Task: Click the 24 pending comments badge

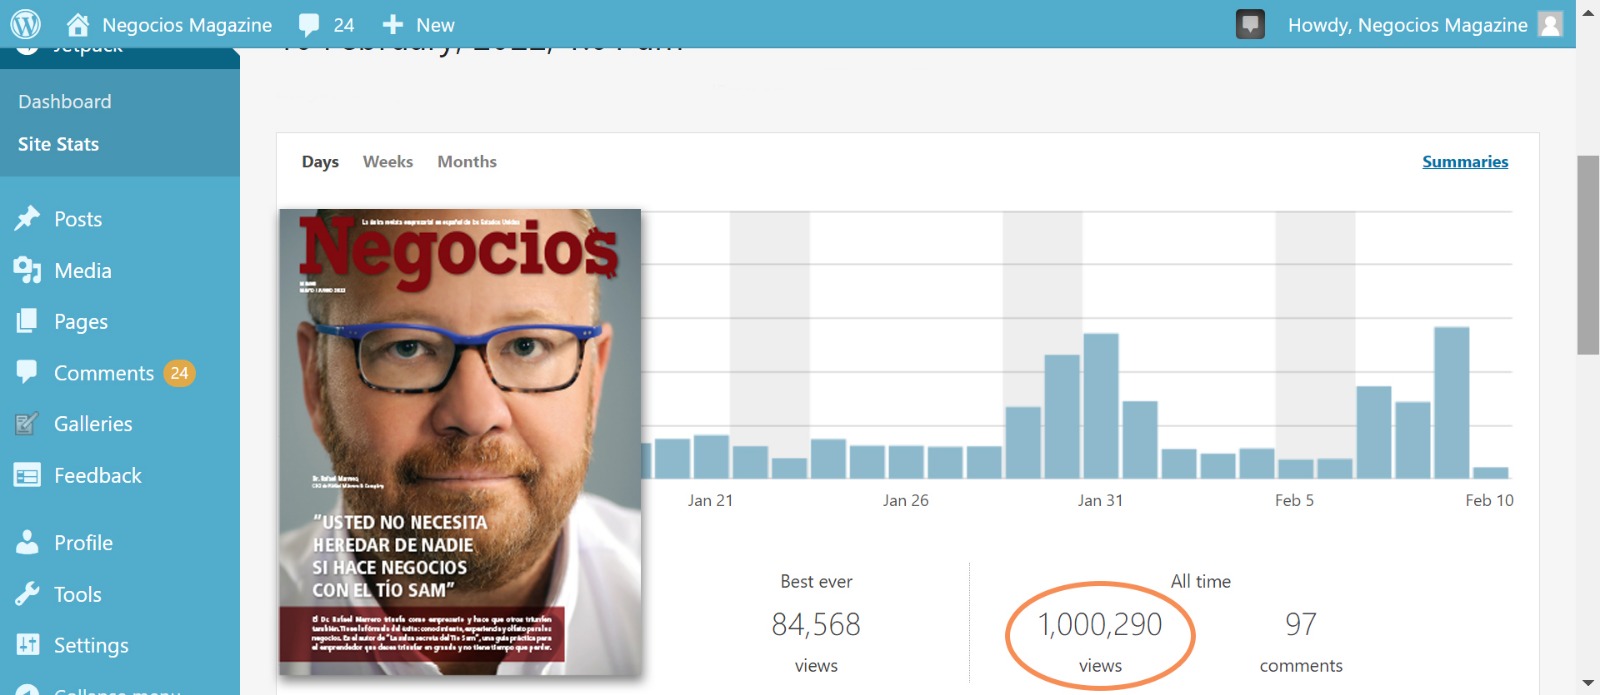Action: tap(179, 373)
